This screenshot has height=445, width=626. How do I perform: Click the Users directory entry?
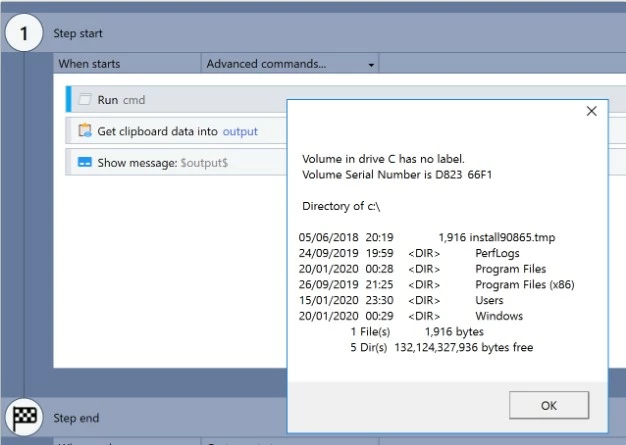pyautogui.click(x=489, y=300)
